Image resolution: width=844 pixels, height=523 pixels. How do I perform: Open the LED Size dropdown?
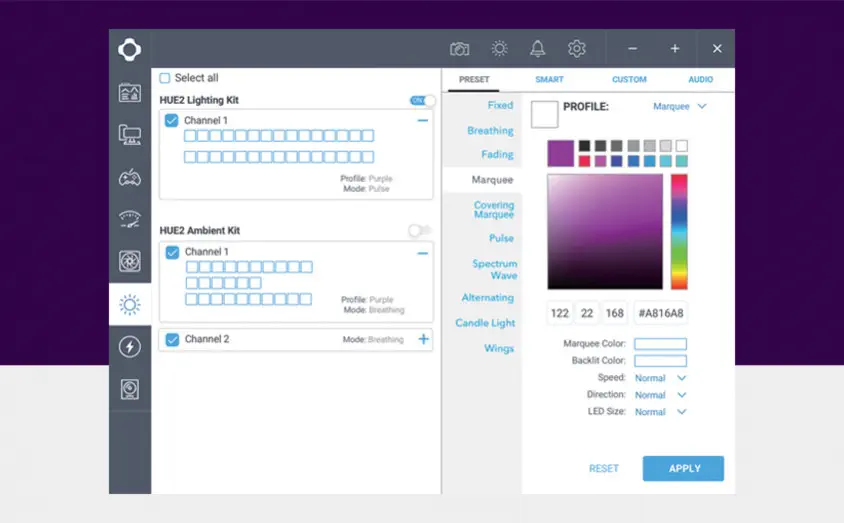click(x=660, y=412)
